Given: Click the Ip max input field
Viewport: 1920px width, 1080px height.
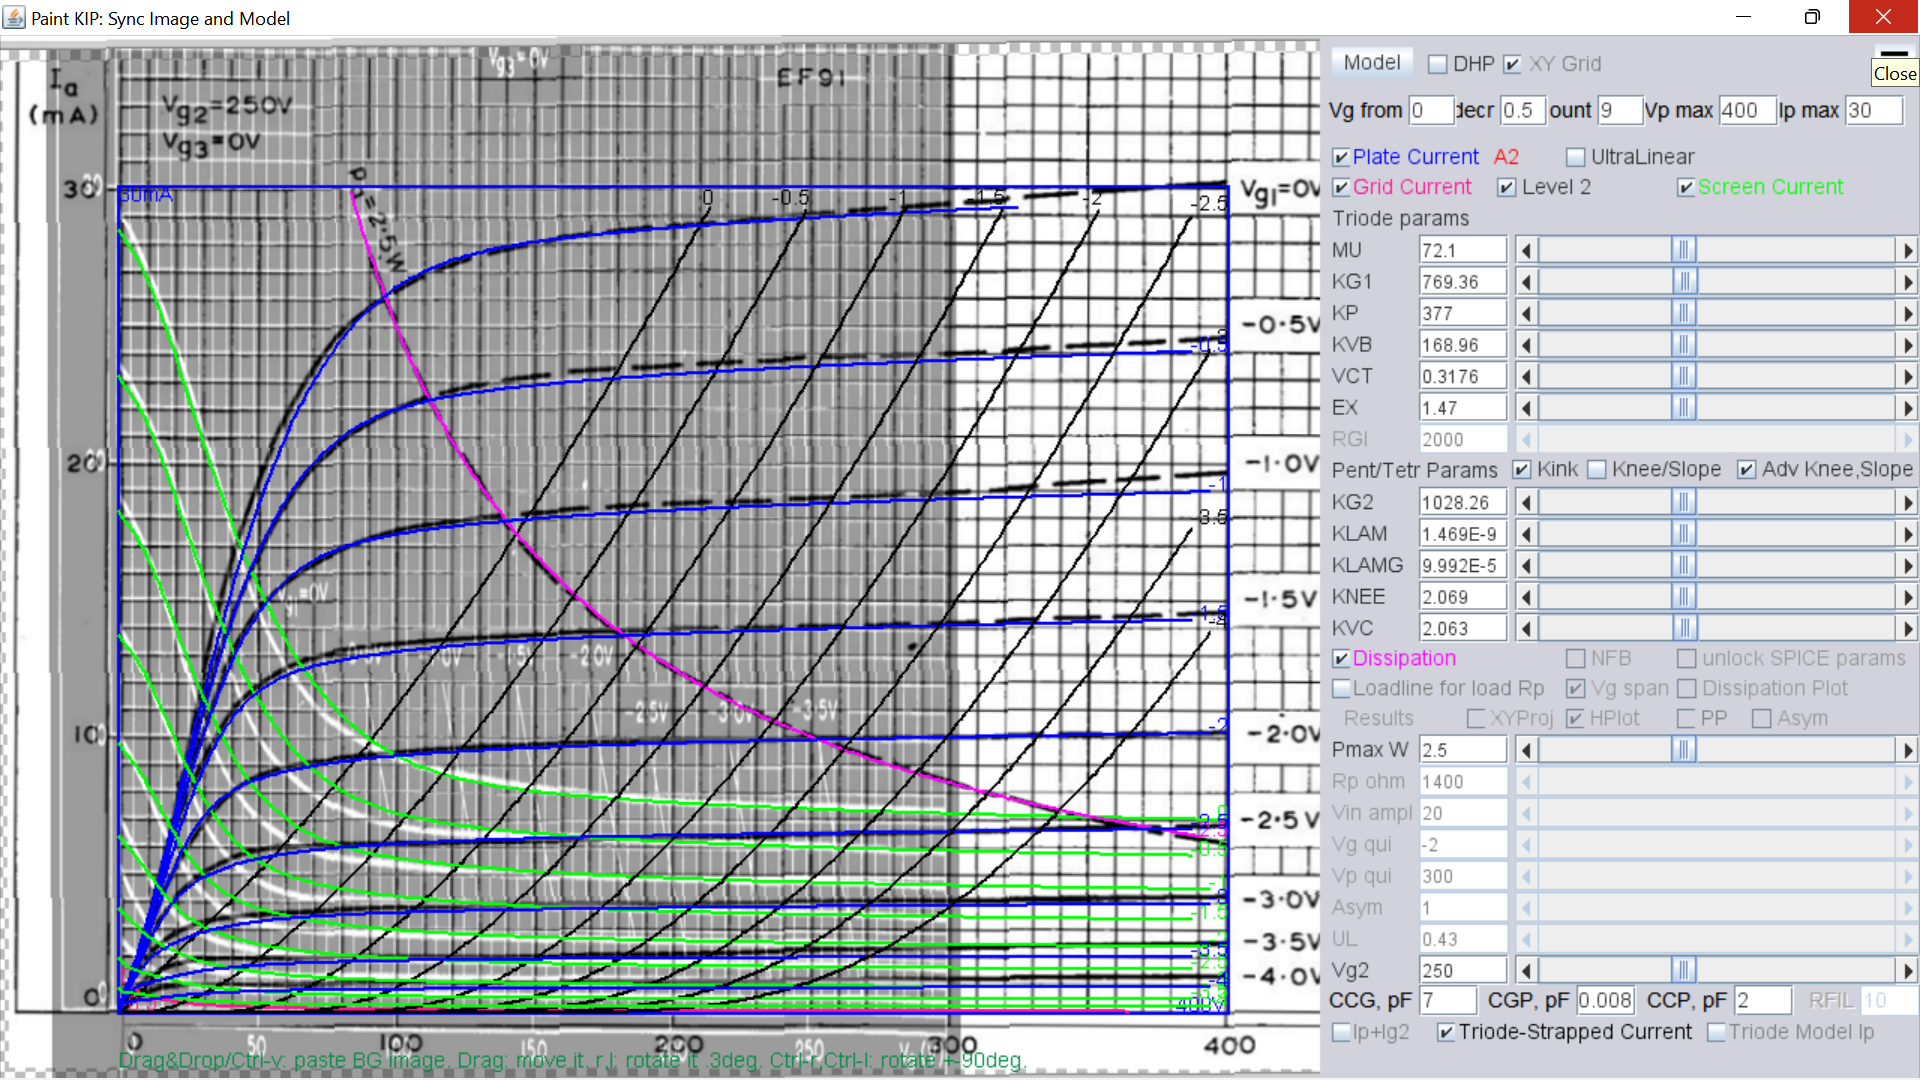Looking at the screenshot, I should (1874, 110).
